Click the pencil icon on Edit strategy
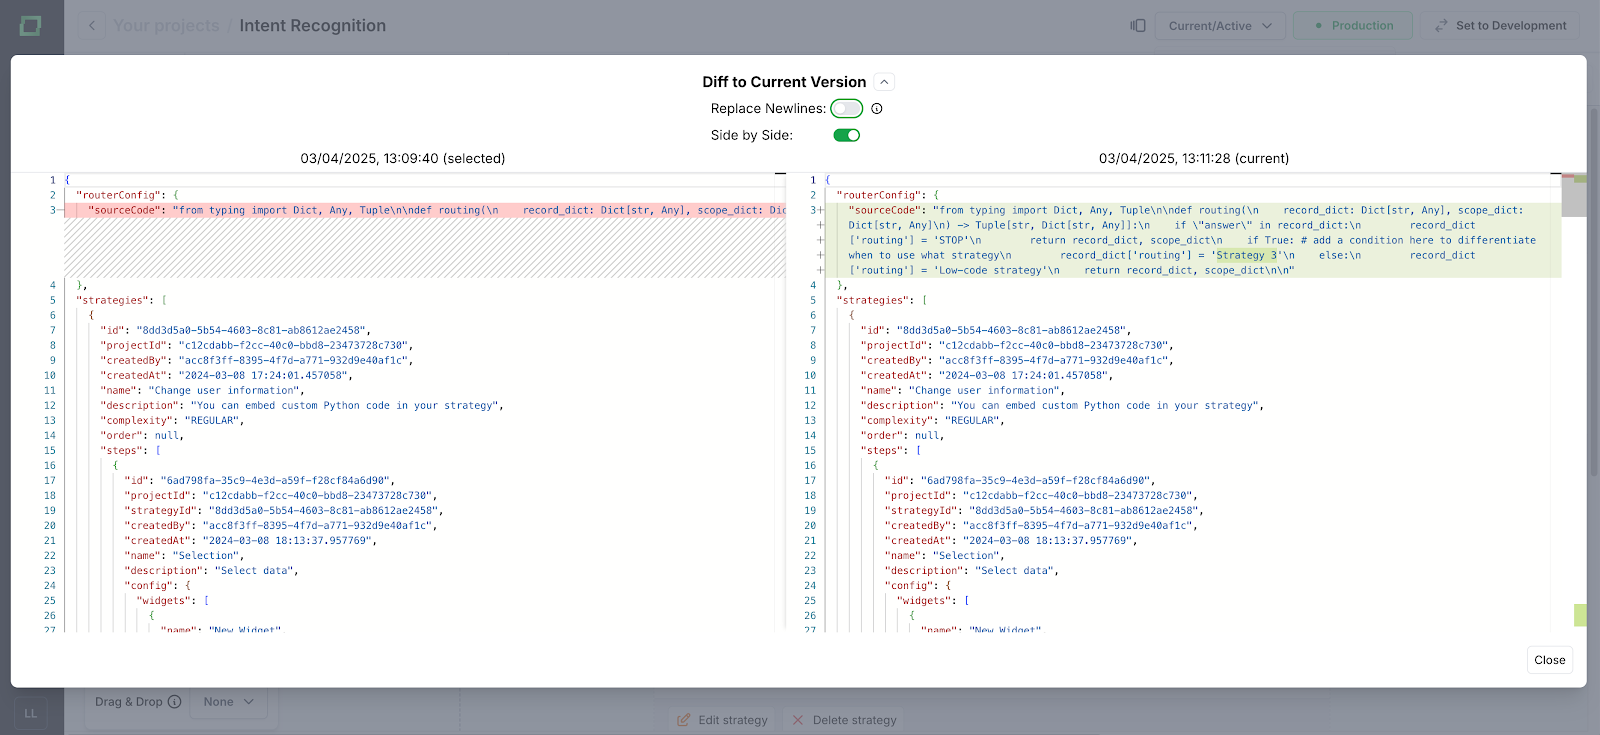The width and height of the screenshot is (1600, 735). 684,720
